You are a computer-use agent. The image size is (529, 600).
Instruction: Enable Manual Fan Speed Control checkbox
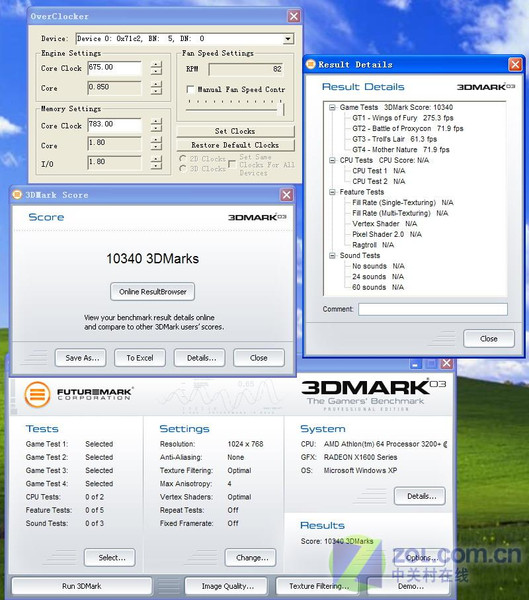coord(190,90)
